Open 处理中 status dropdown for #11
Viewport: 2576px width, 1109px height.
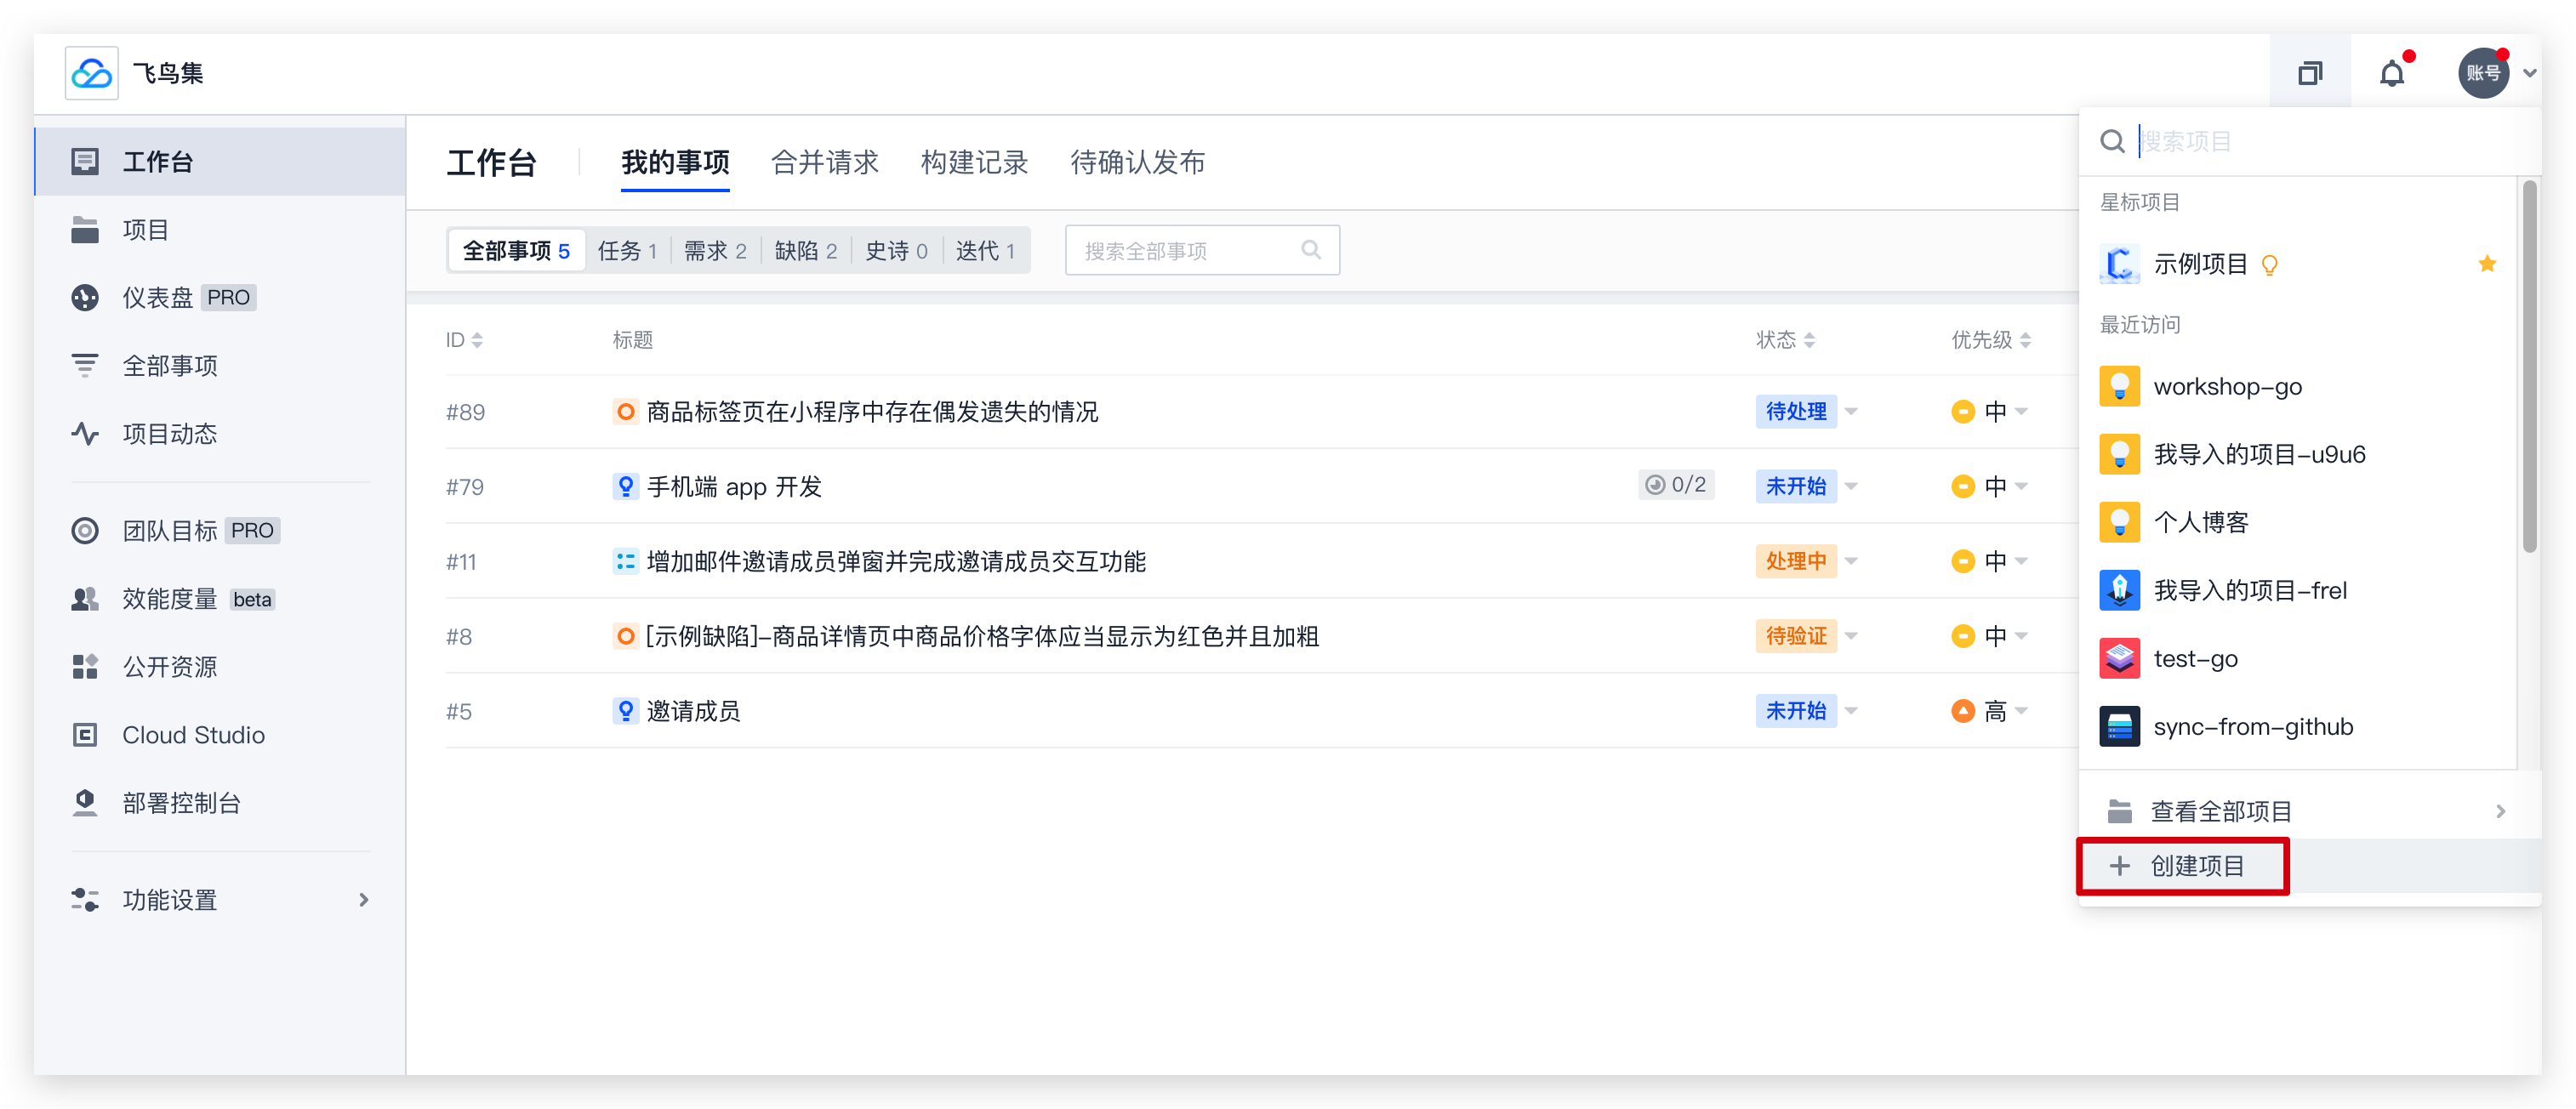pyautogui.click(x=1806, y=561)
